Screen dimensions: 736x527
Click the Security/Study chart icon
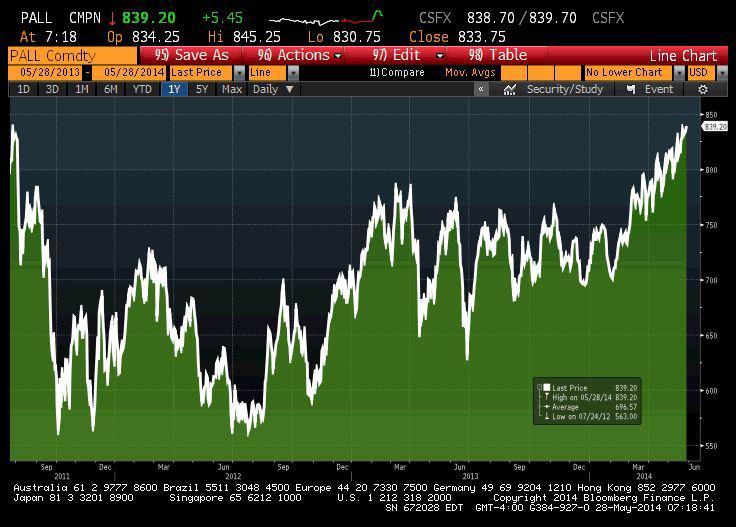[x=510, y=89]
